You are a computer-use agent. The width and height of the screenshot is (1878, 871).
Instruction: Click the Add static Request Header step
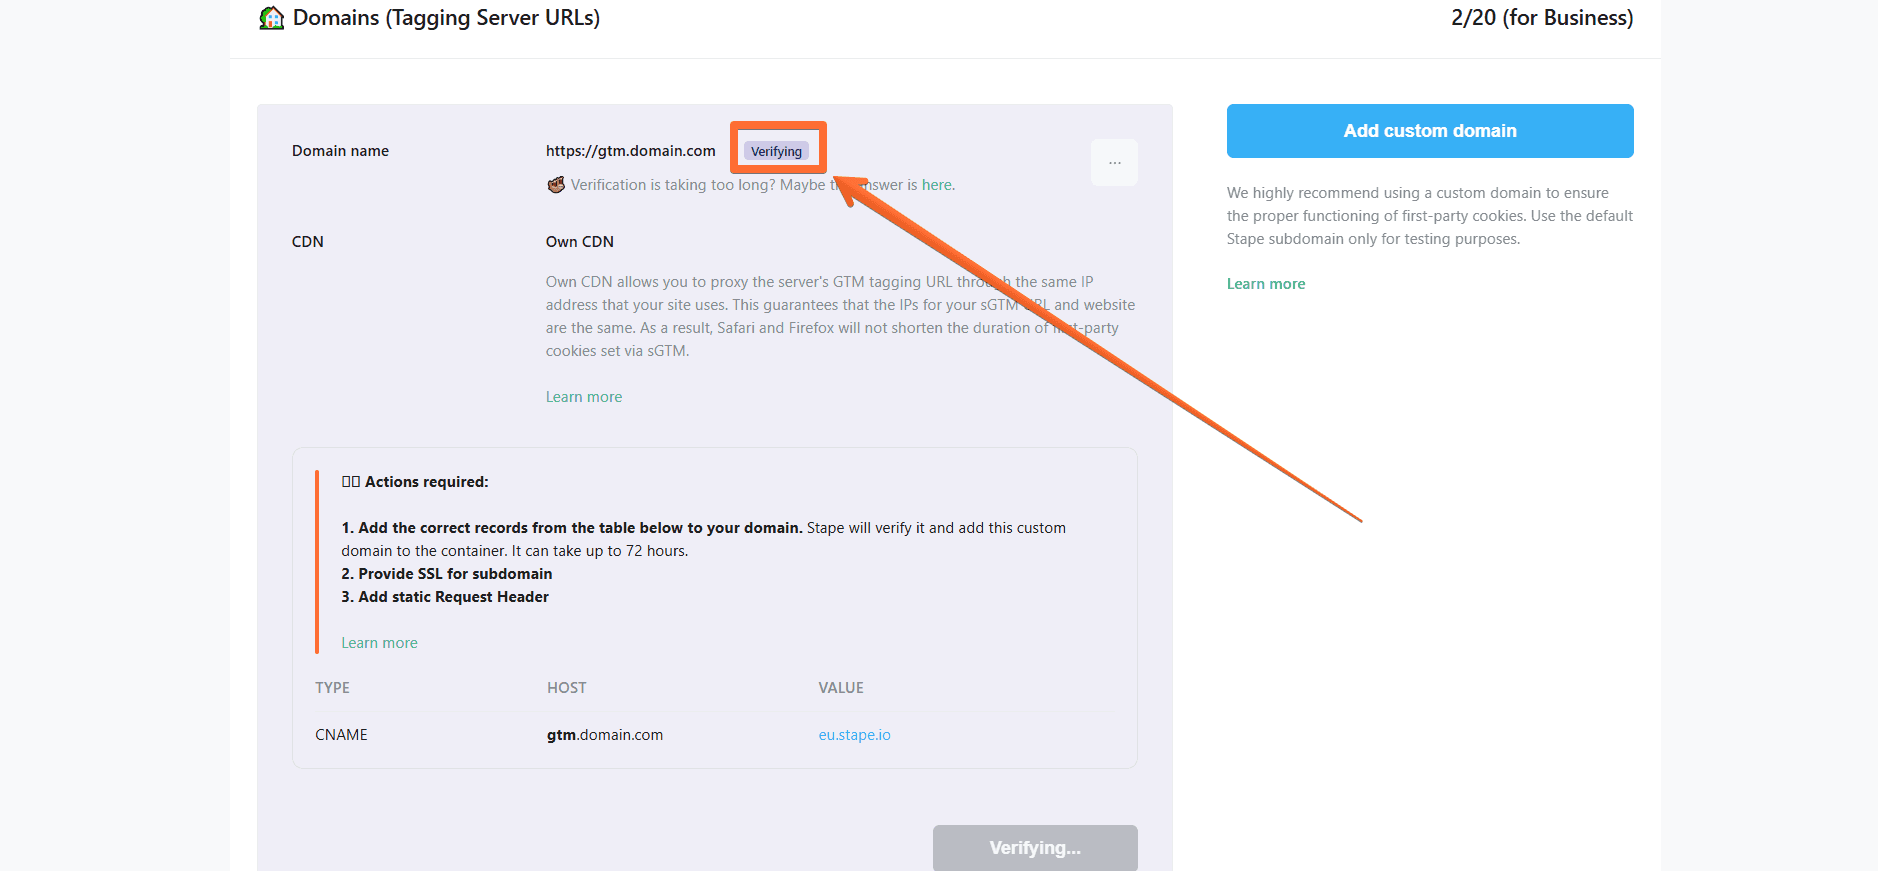click(x=445, y=597)
